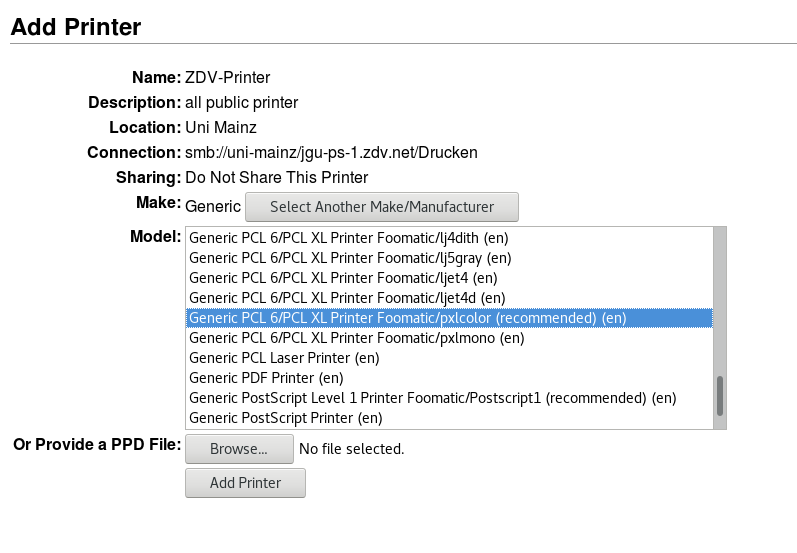This screenshot has height=553, width=797.
Task: Click the Location value Uni Mainz
Action: point(221,127)
